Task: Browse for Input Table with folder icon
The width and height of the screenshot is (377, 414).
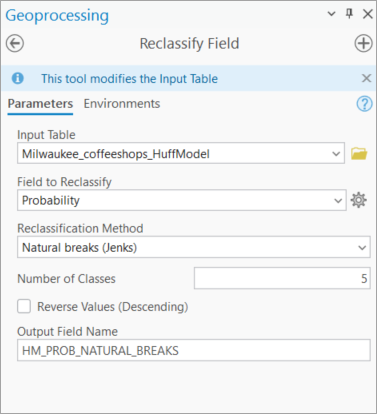Action: 359,154
